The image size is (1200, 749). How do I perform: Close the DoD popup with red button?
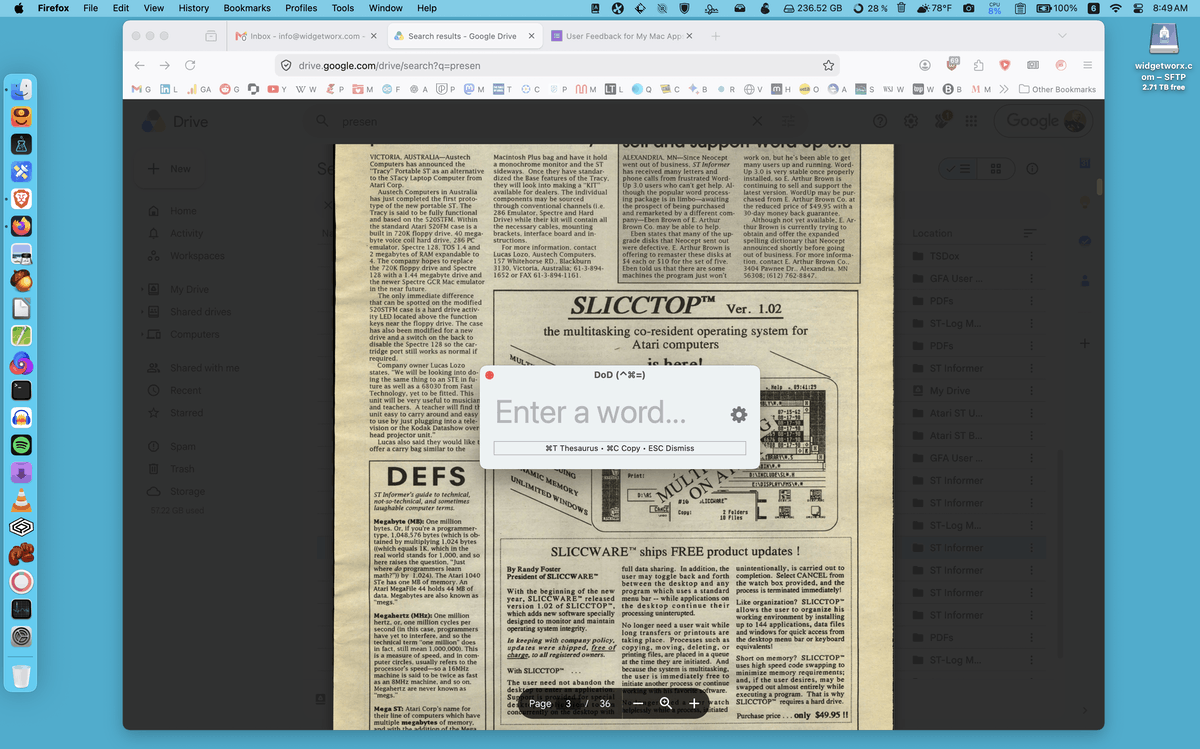pyautogui.click(x=489, y=375)
